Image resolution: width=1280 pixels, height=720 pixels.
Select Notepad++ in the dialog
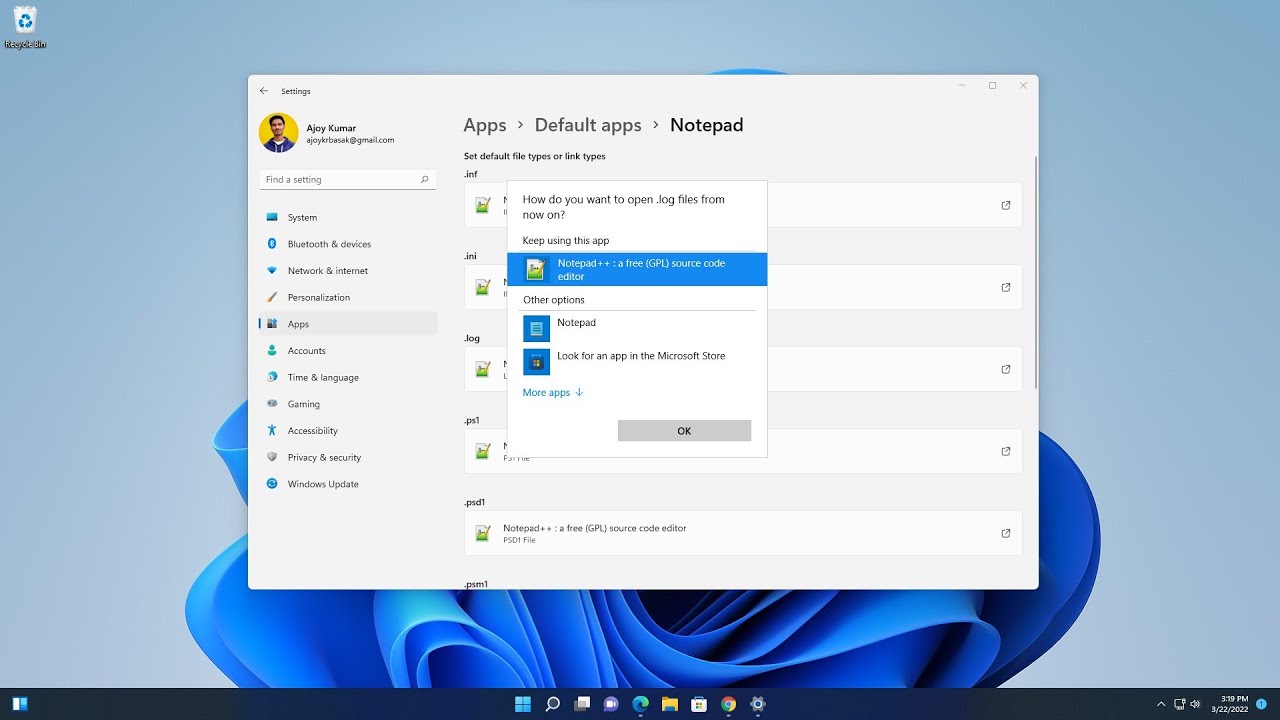pyautogui.click(x=637, y=269)
